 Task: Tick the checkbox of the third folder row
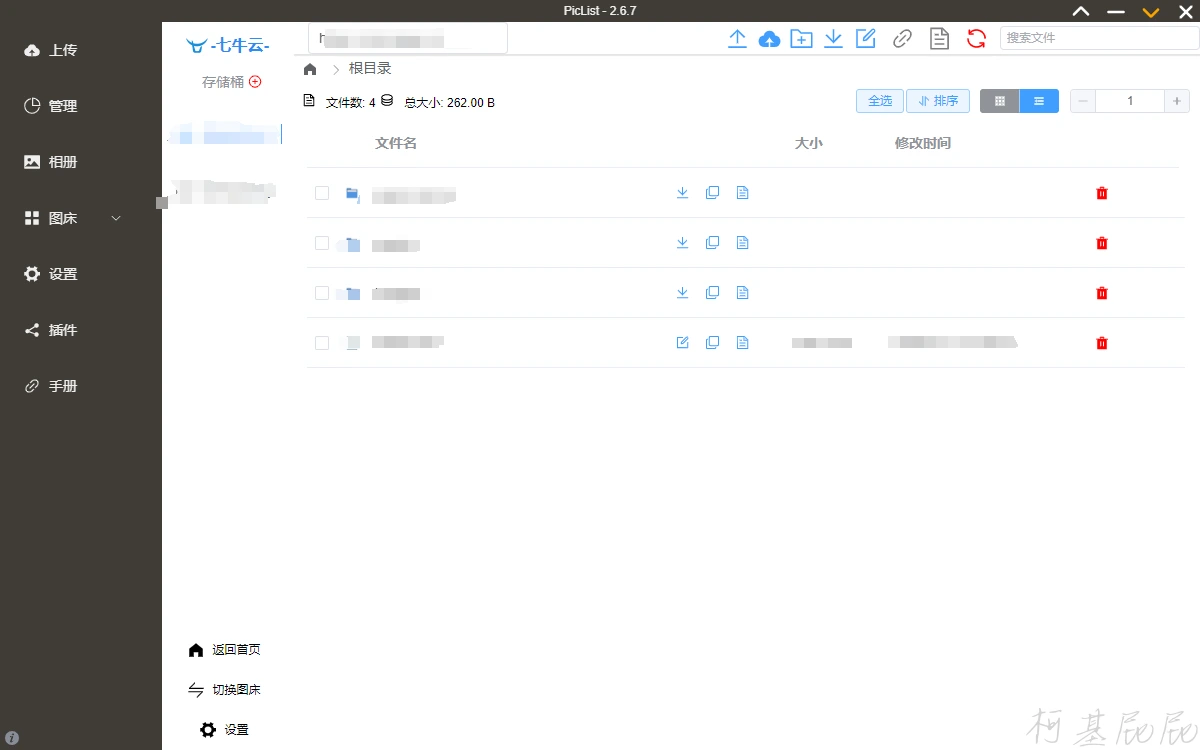click(322, 293)
